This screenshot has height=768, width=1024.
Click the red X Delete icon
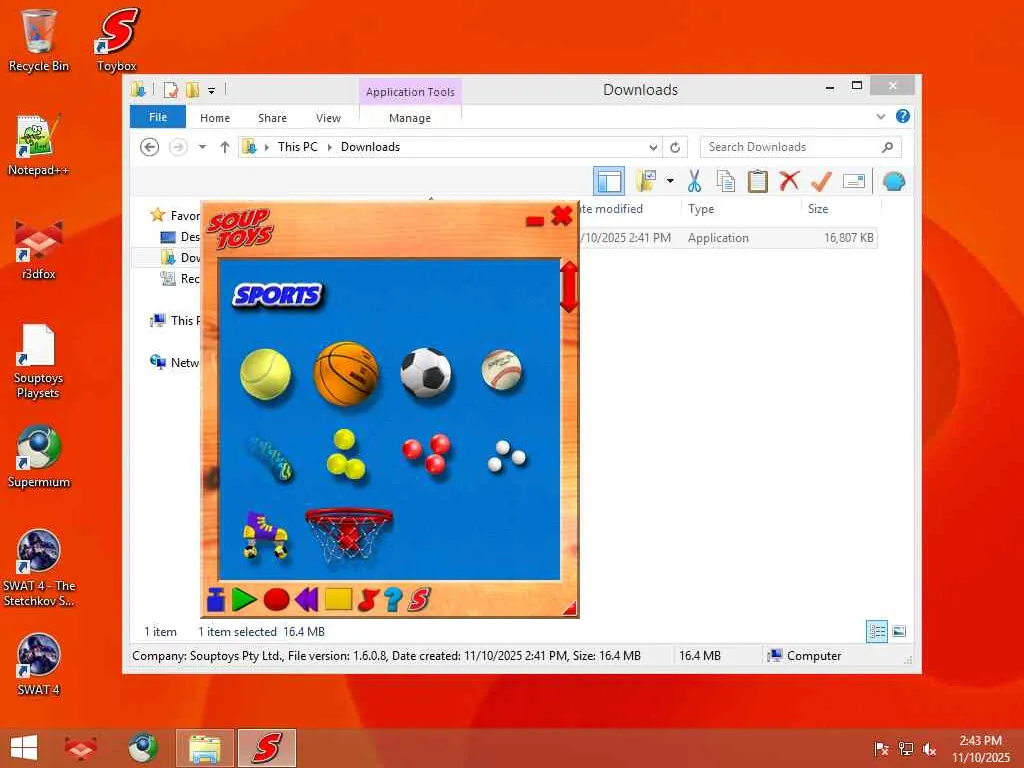pos(790,180)
